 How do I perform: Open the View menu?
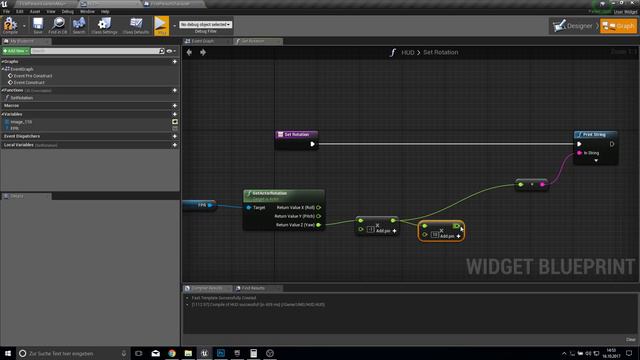tap(51, 11)
